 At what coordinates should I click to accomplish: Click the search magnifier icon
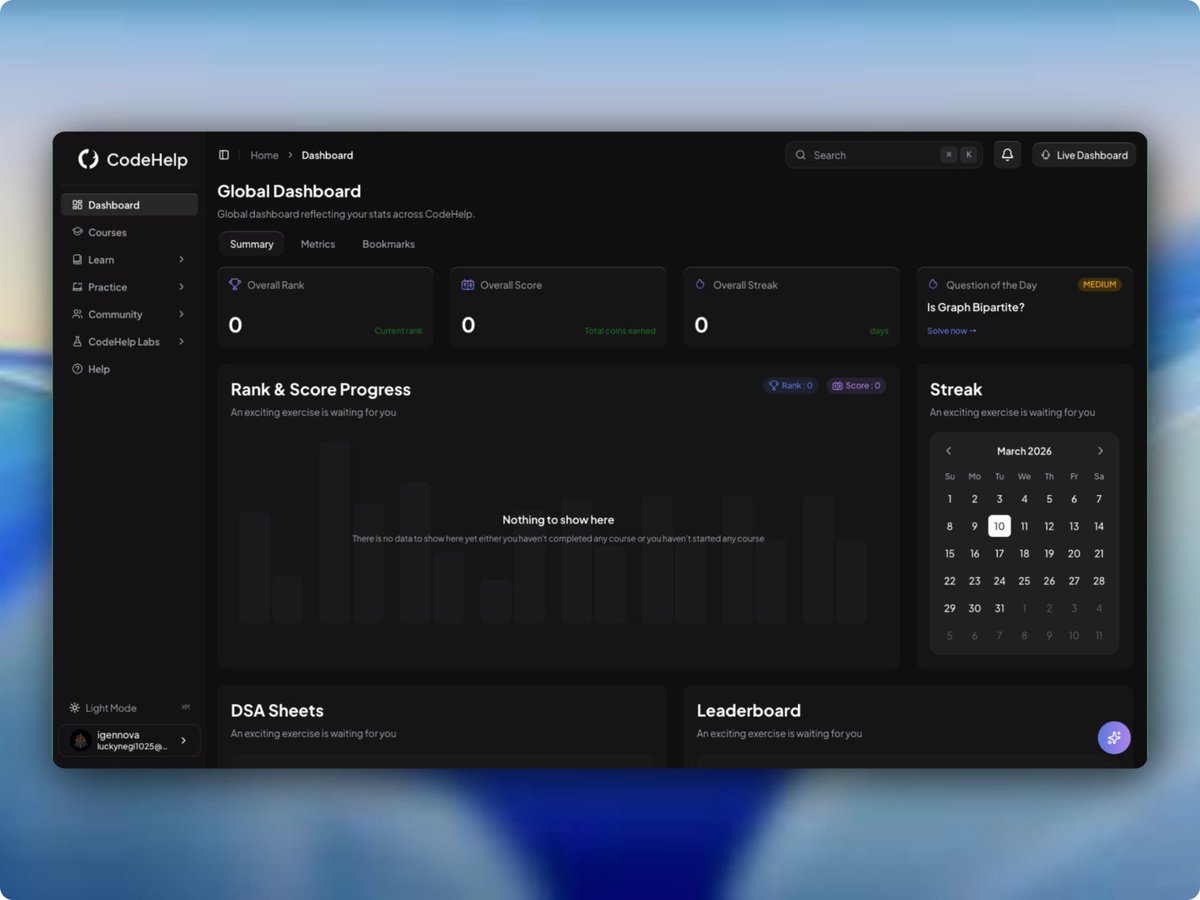(x=801, y=155)
